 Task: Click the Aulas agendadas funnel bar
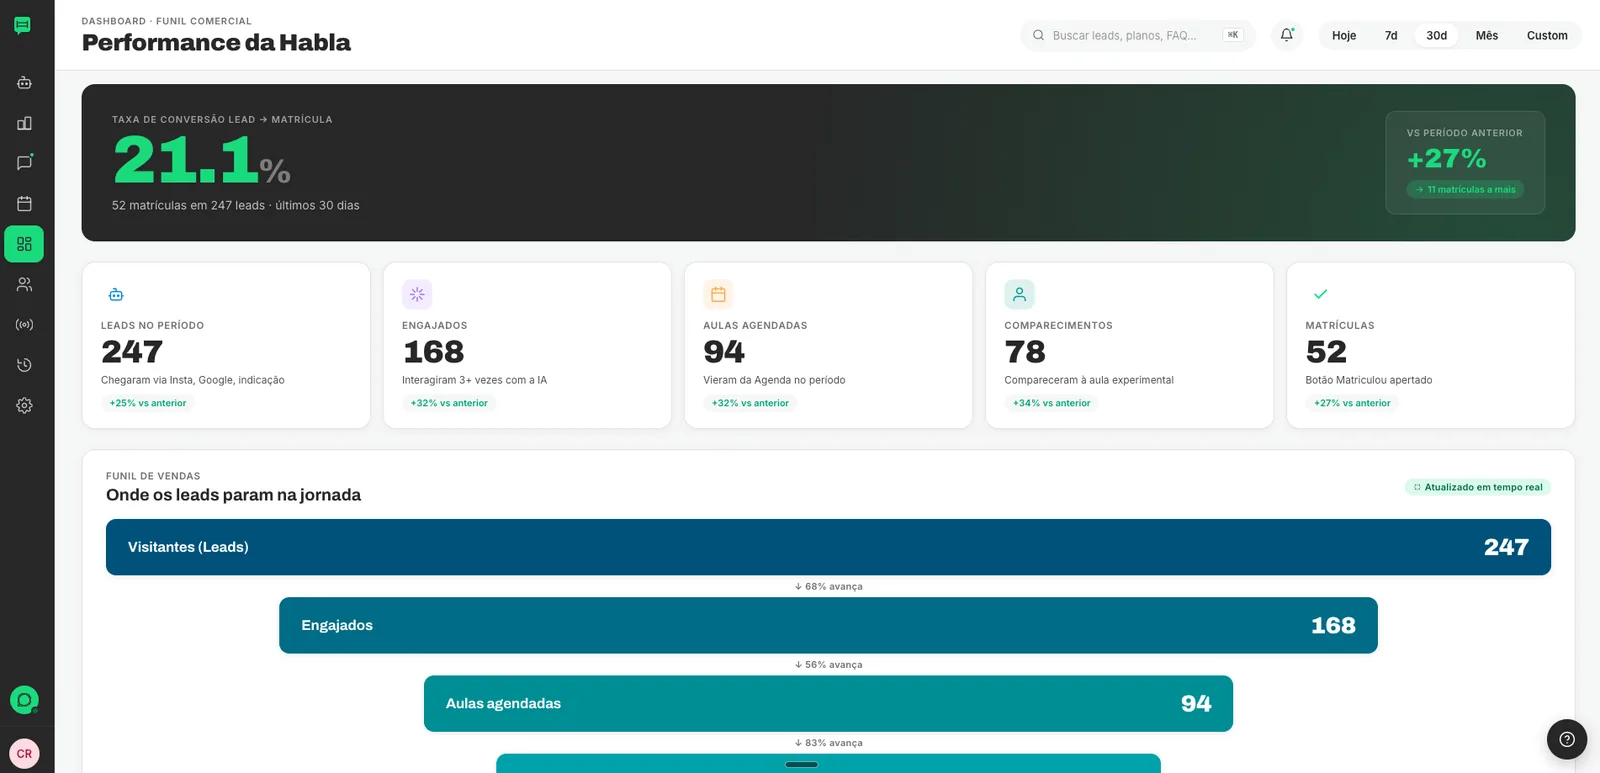click(828, 703)
